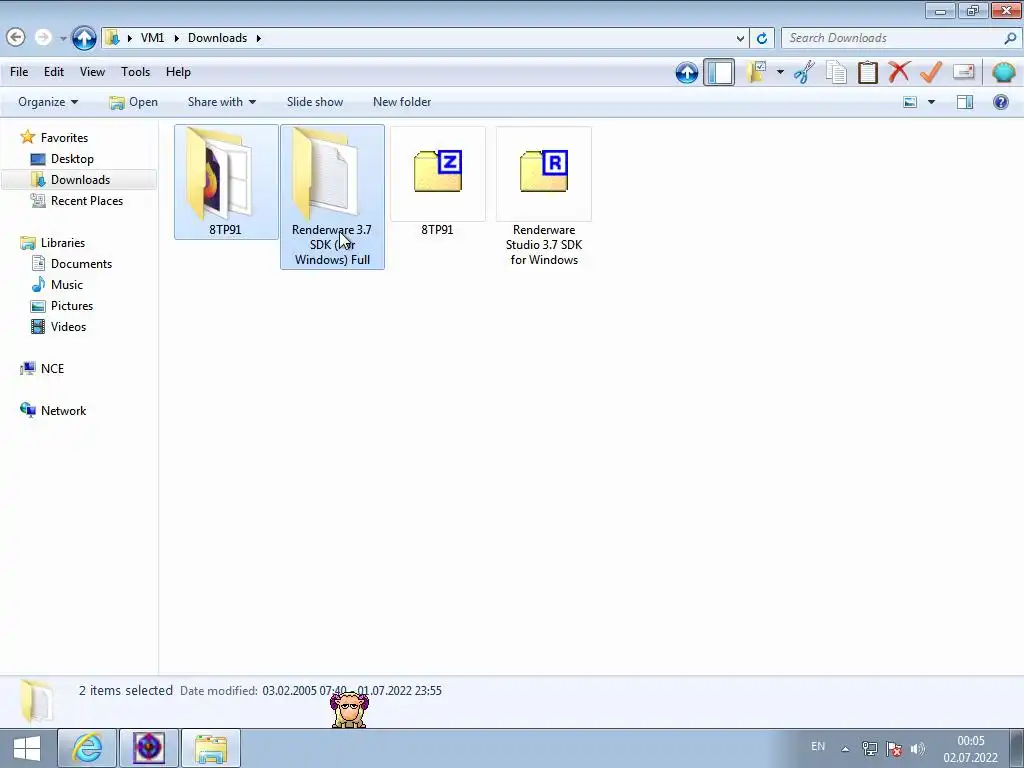Select NCE computer in the navigation pane
This screenshot has height=768, width=1024.
[x=42, y=368]
